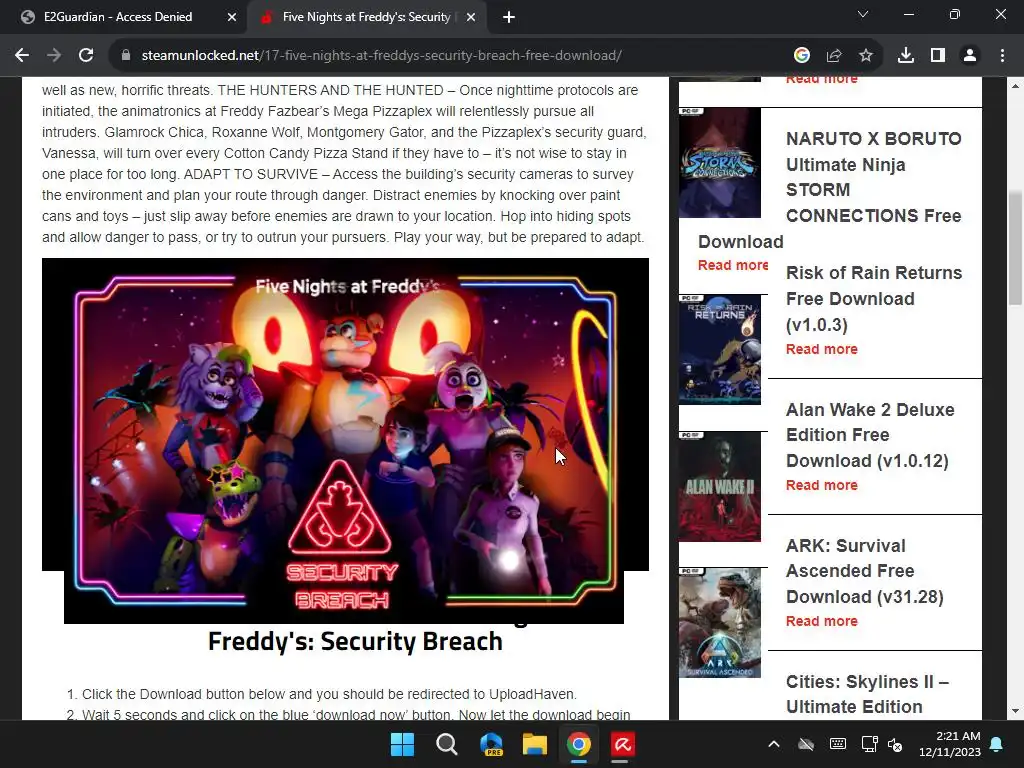Open network display tray icon
Viewport: 1024px width, 768px height.
[x=869, y=744]
